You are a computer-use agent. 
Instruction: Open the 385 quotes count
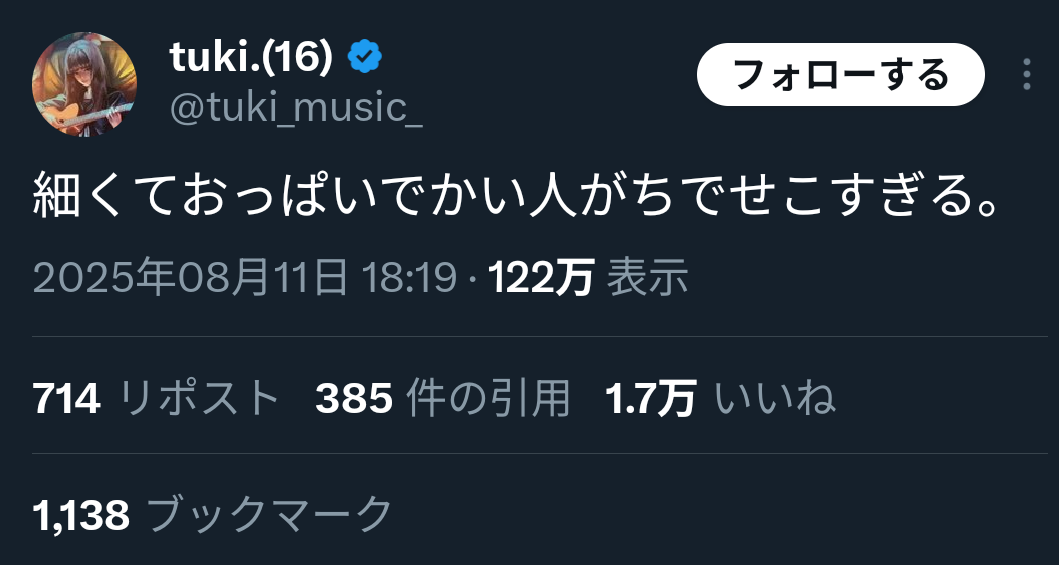[354, 398]
